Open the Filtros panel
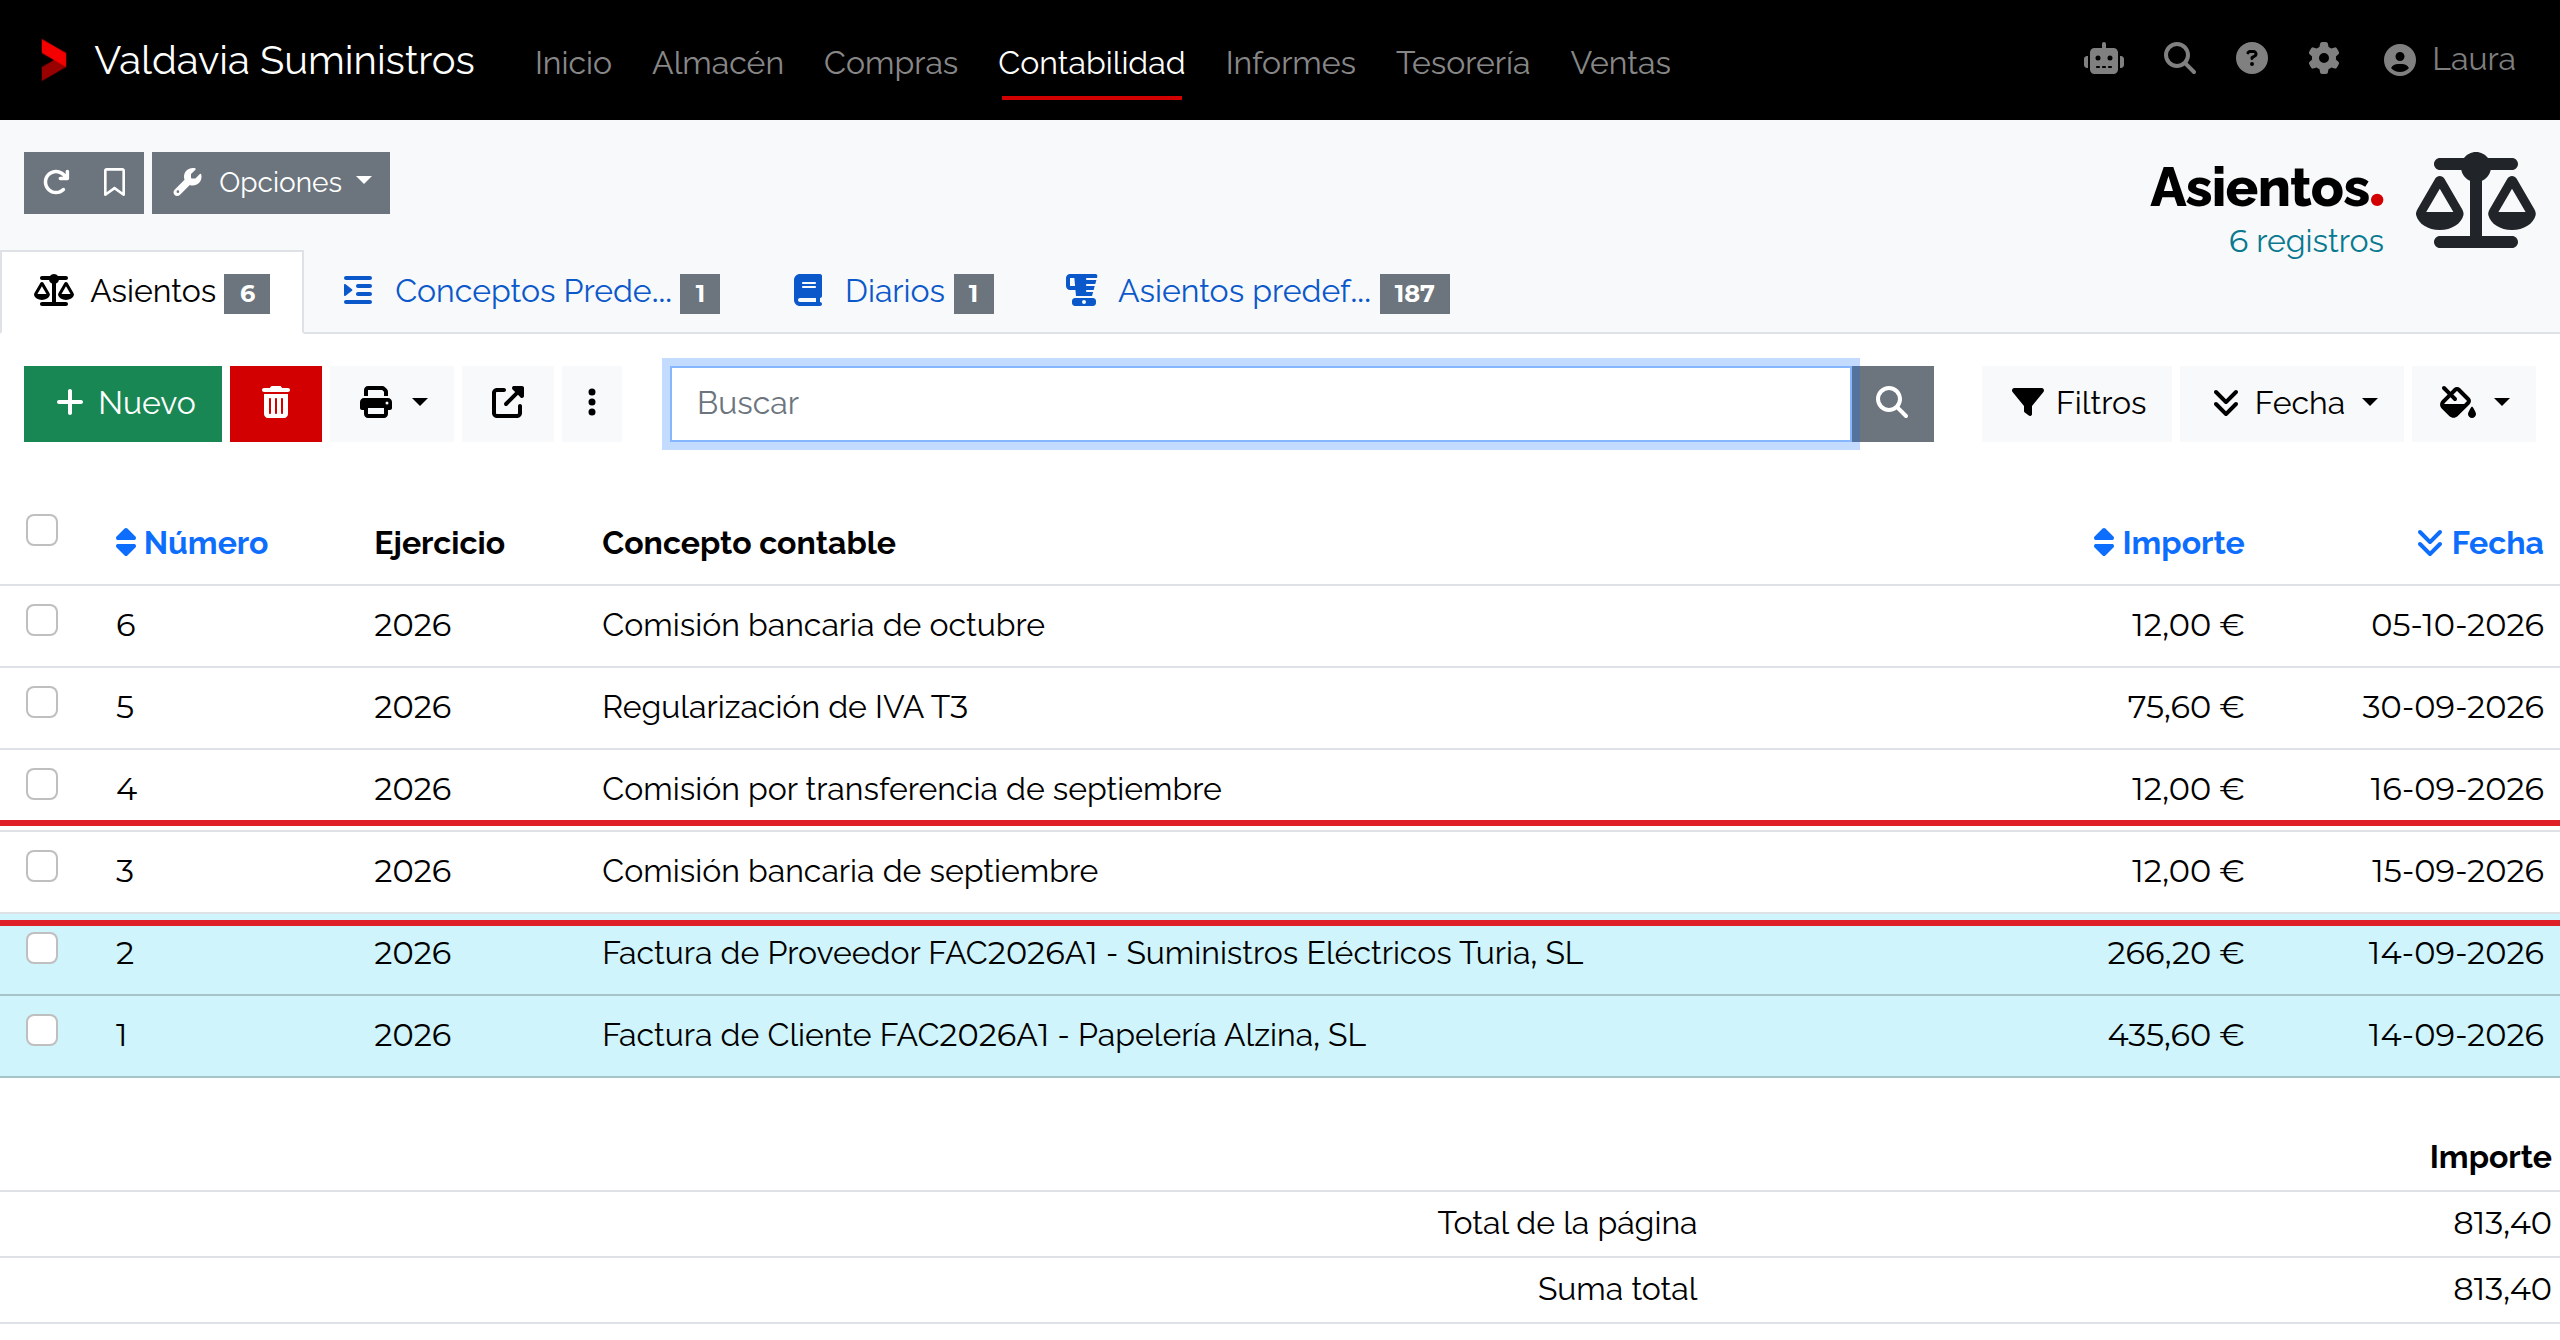Viewport: 2560px width, 1340px height. 2077,403
